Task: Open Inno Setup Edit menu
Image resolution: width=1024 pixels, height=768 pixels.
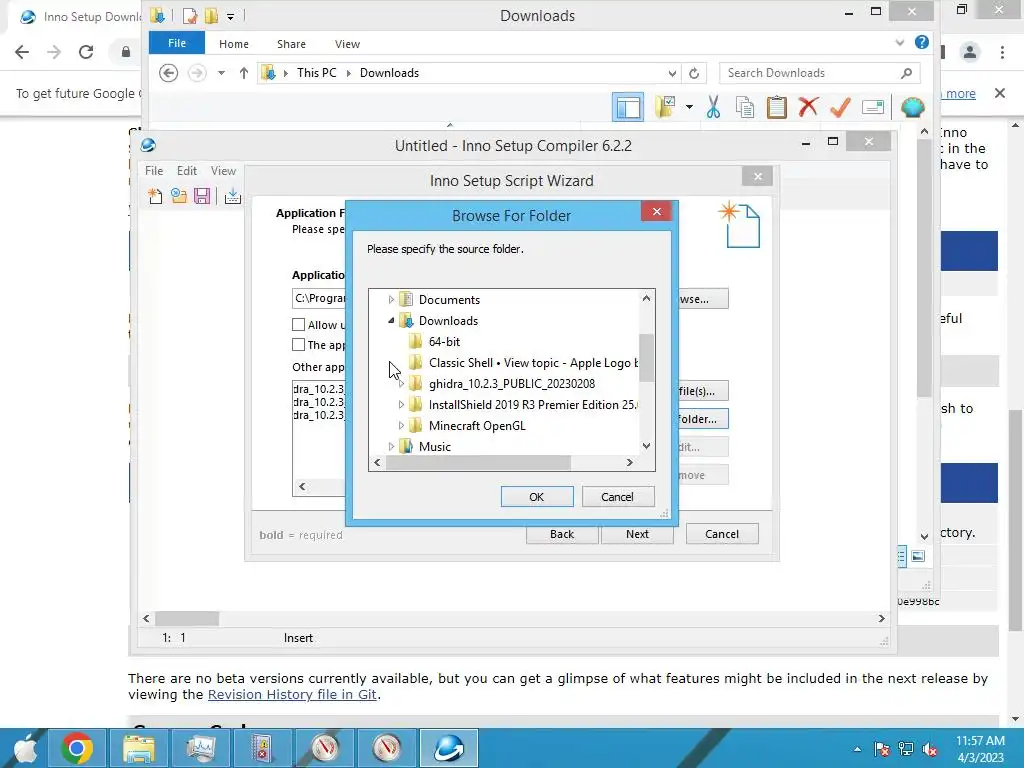Action: [x=187, y=170]
